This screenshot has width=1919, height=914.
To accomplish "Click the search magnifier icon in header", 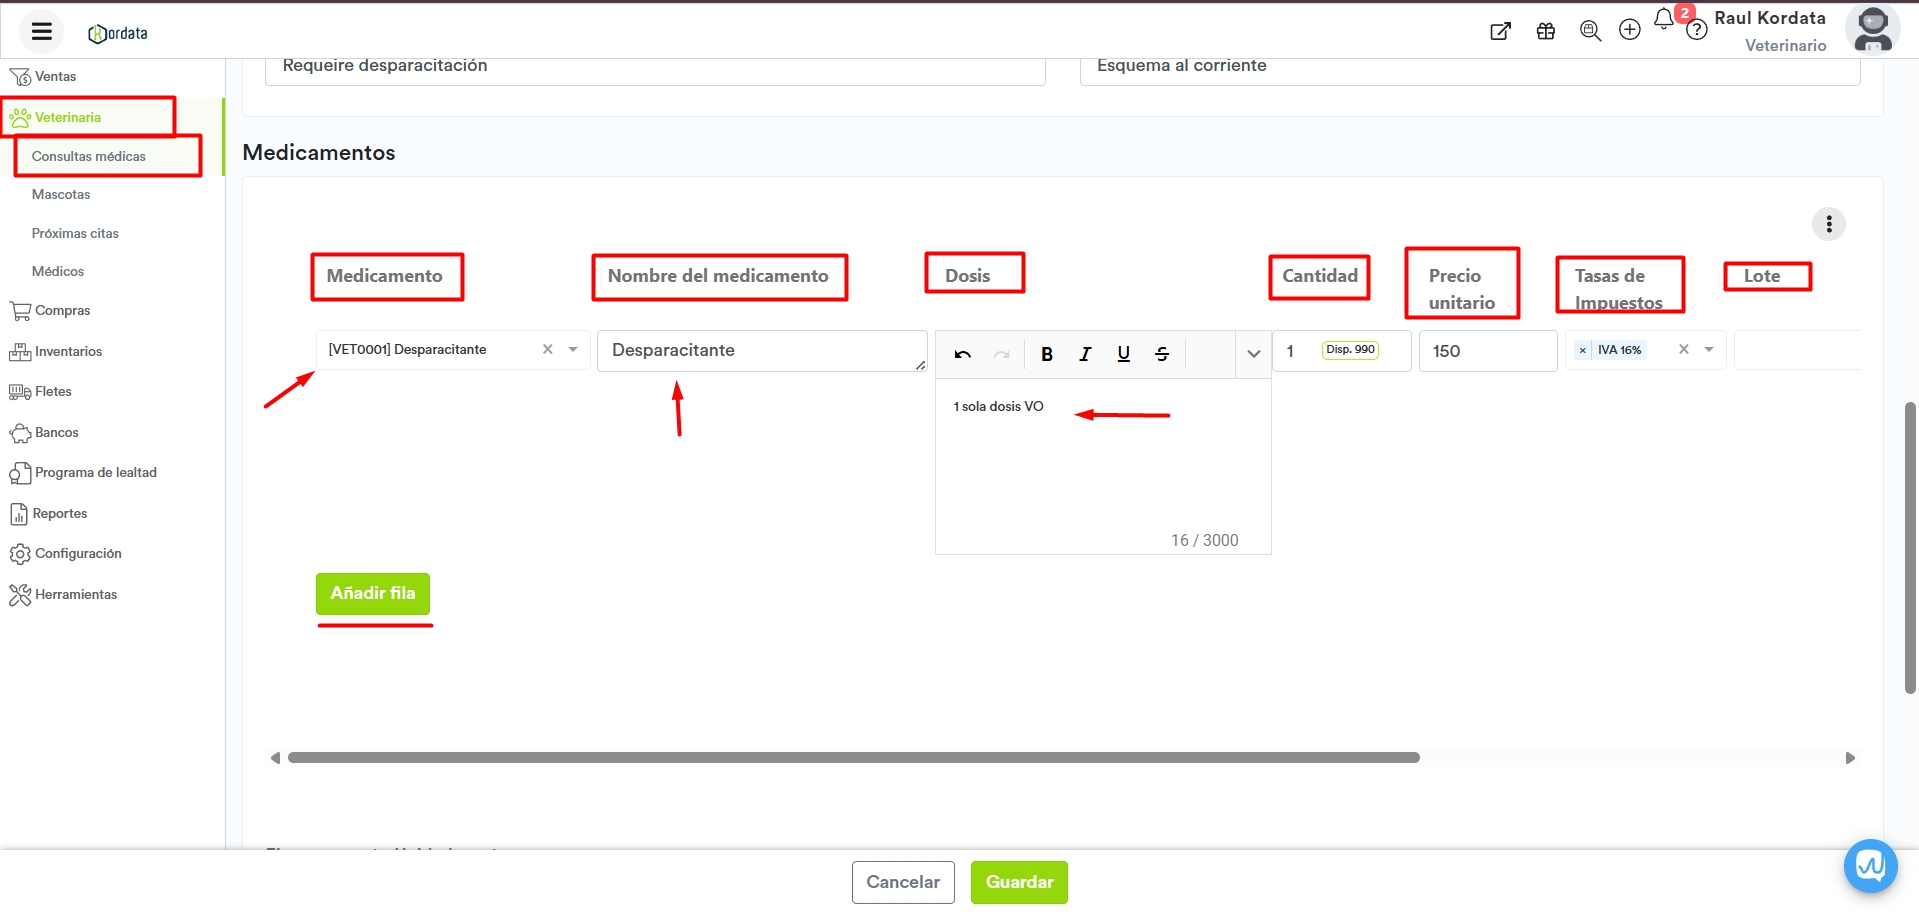I will coord(1590,31).
